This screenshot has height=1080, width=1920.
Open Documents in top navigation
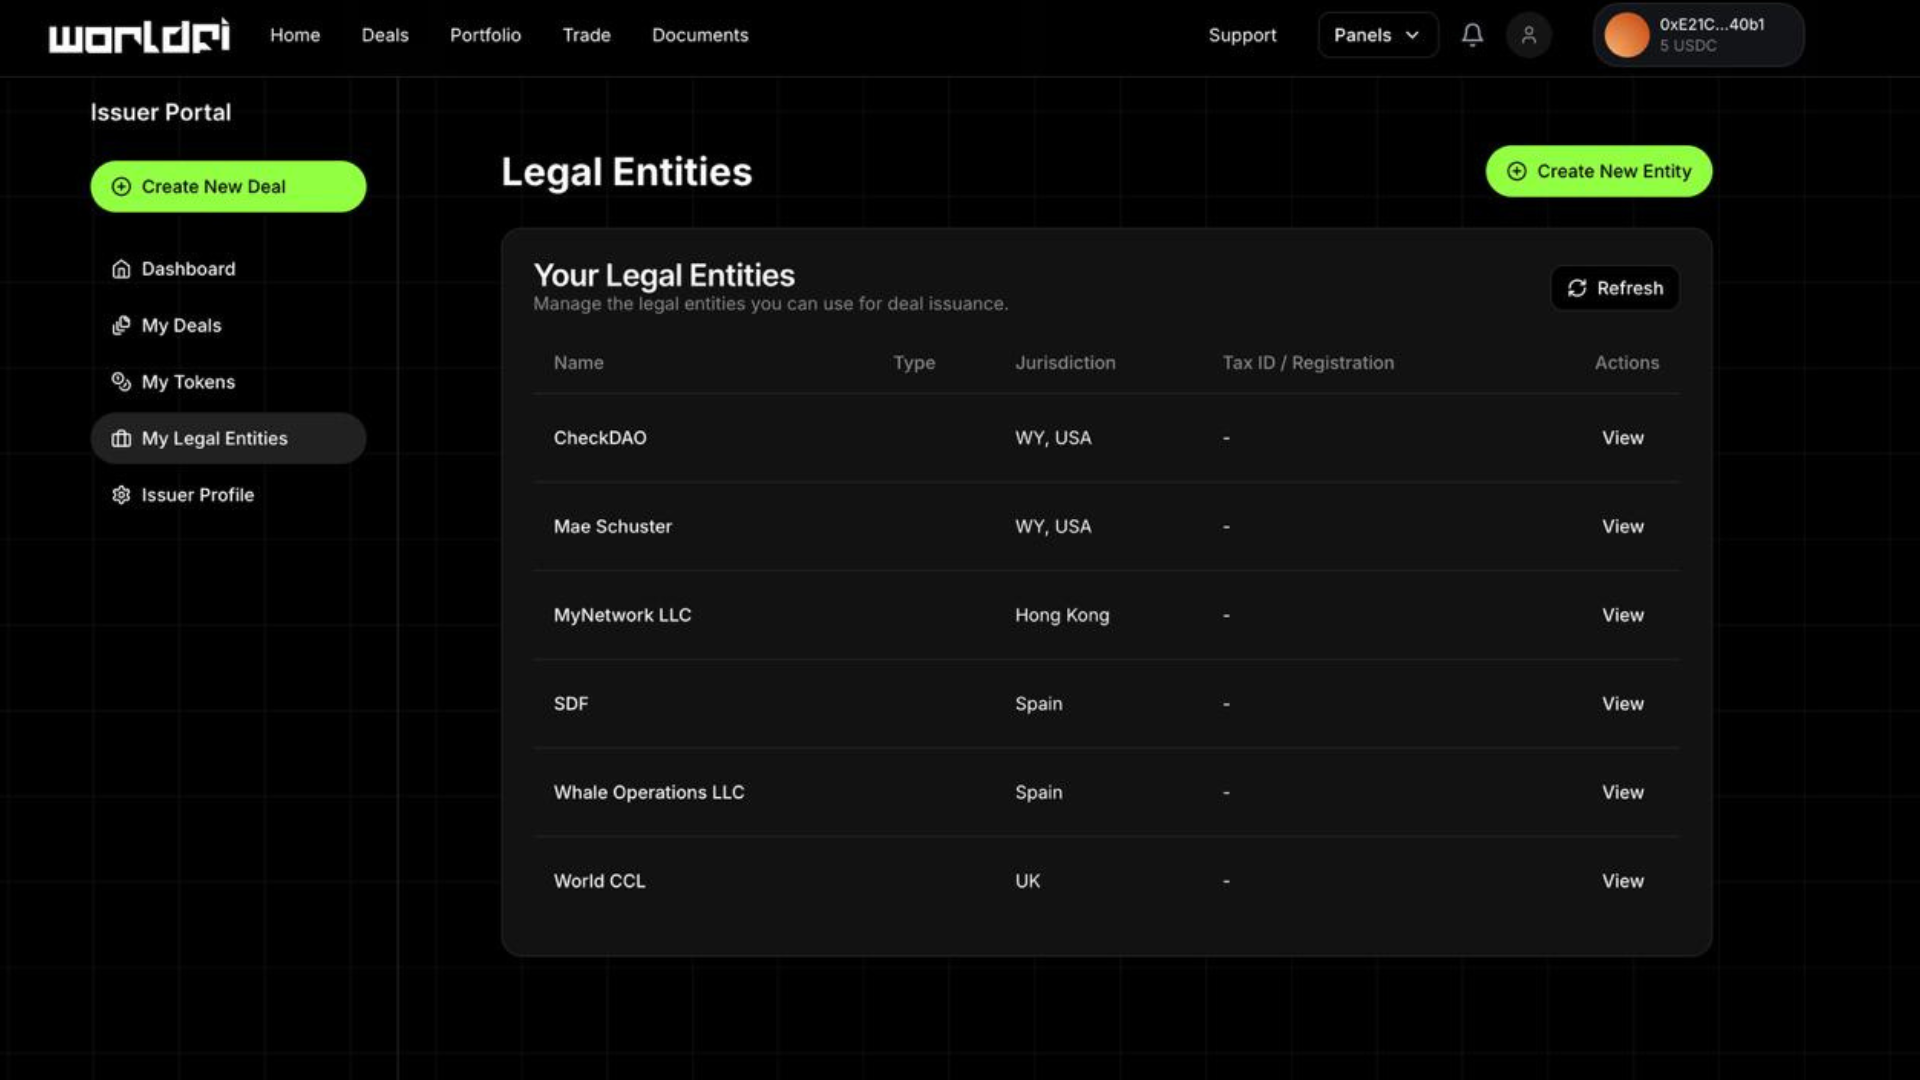pos(700,35)
